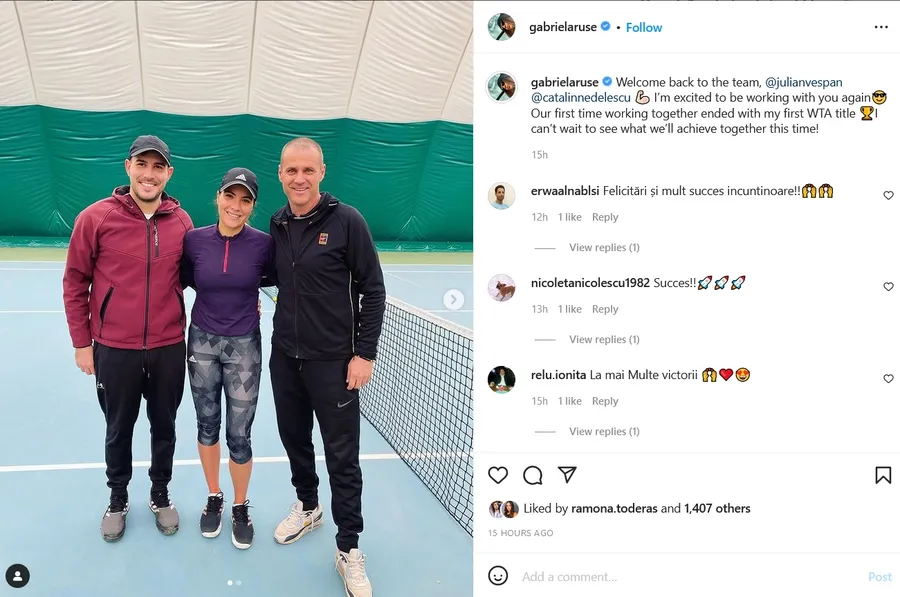Show tagged people icon on photo
900x597 pixels.
coord(18,576)
